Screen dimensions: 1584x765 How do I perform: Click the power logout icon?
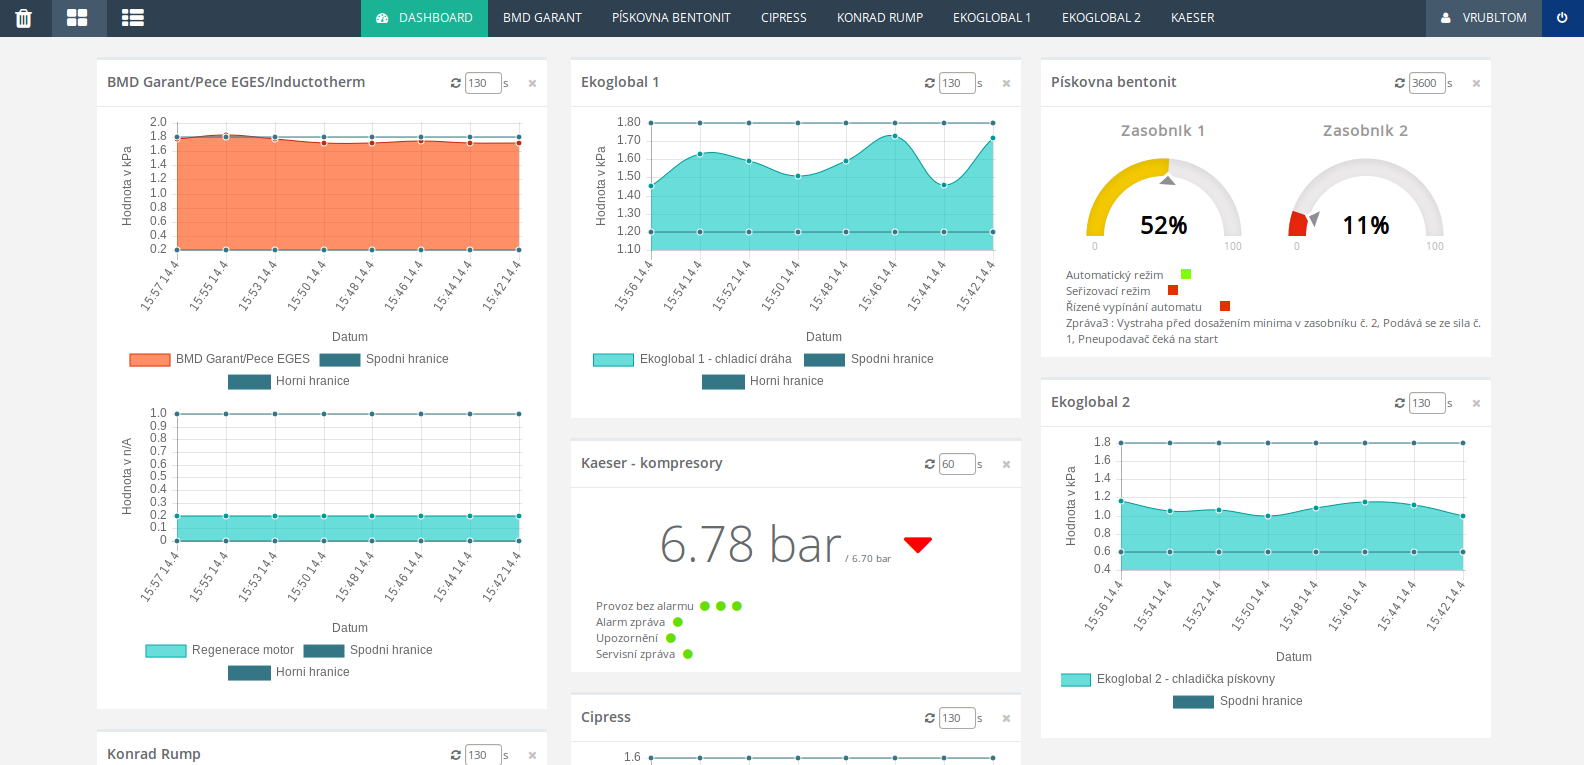point(1562,18)
